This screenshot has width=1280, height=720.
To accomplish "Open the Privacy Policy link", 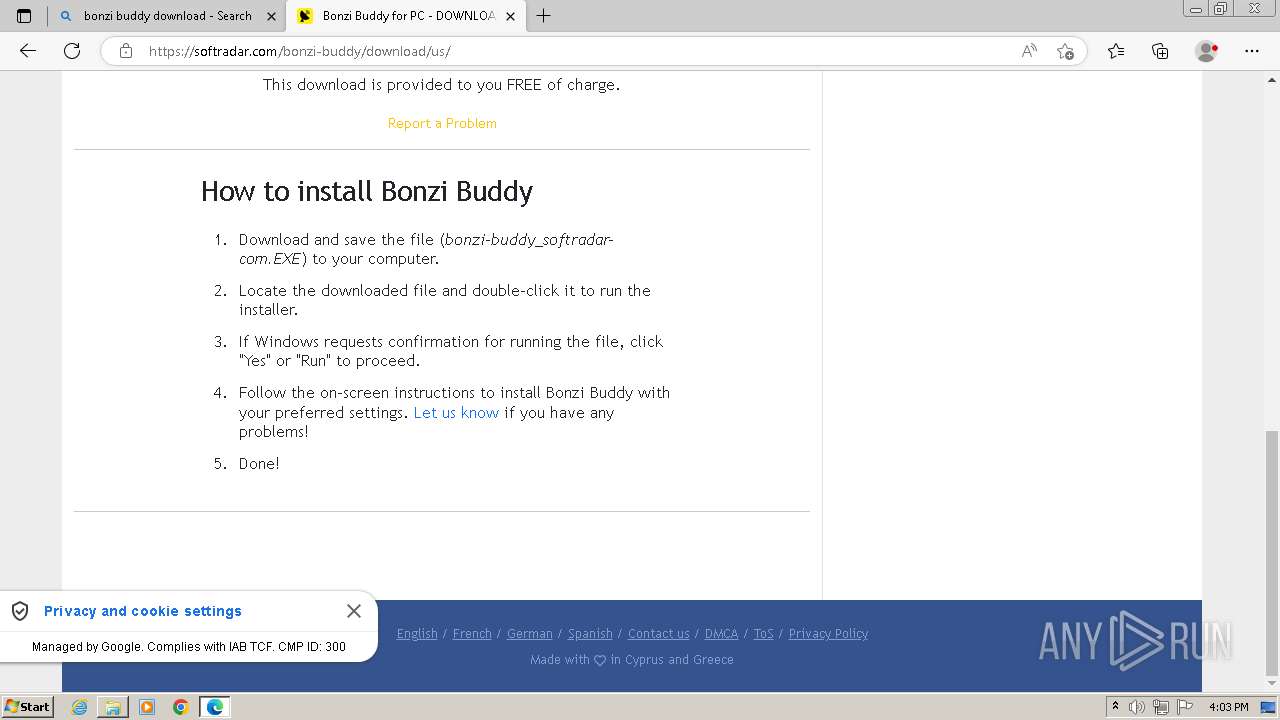I will [x=828, y=633].
